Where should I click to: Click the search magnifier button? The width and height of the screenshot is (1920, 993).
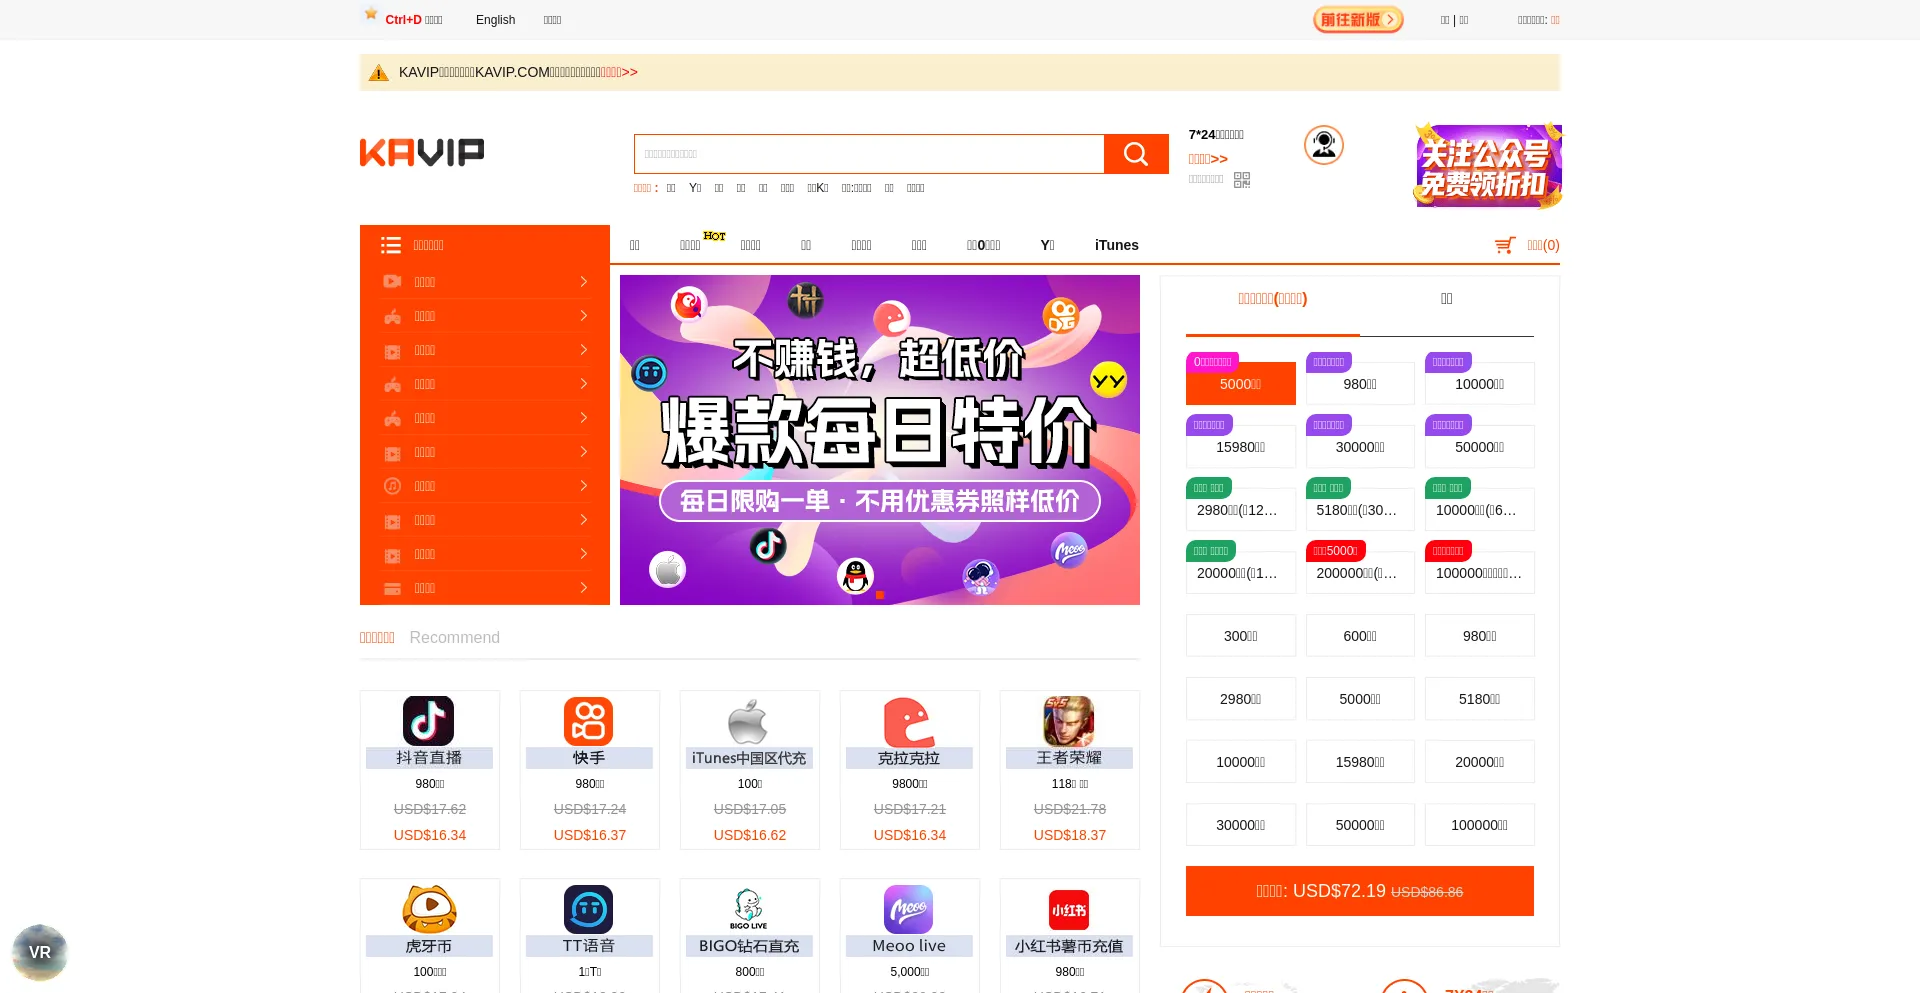[x=1136, y=154]
